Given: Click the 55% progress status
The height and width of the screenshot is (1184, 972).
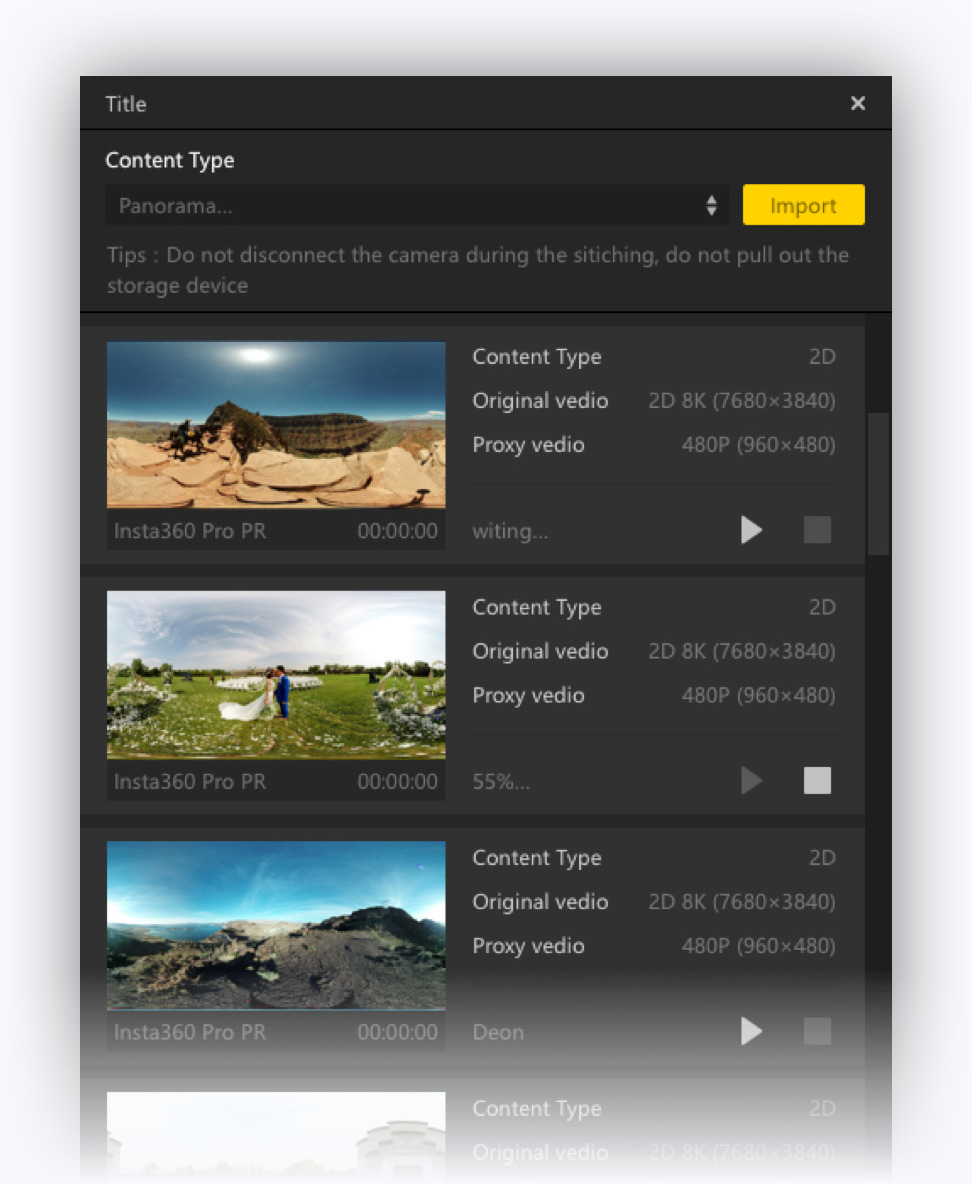Looking at the screenshot, I should [x=501, y=782].
